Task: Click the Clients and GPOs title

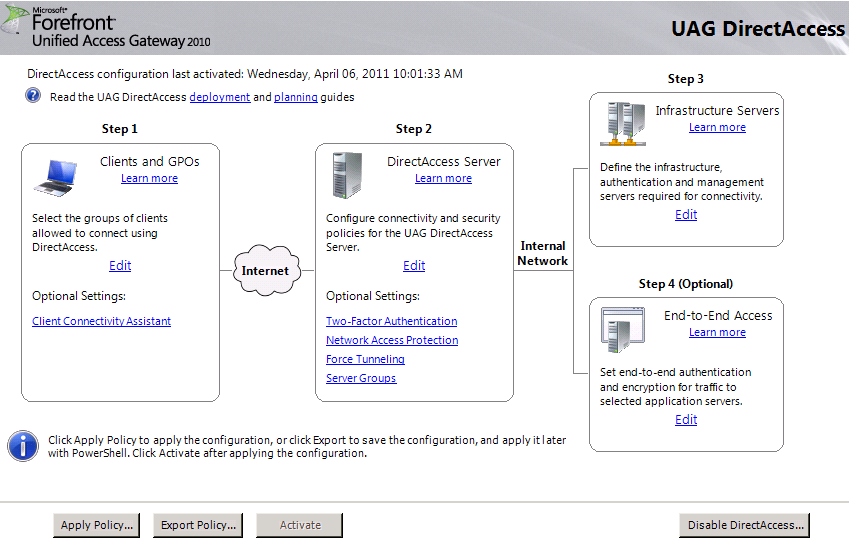Action: tap(149, 161)
